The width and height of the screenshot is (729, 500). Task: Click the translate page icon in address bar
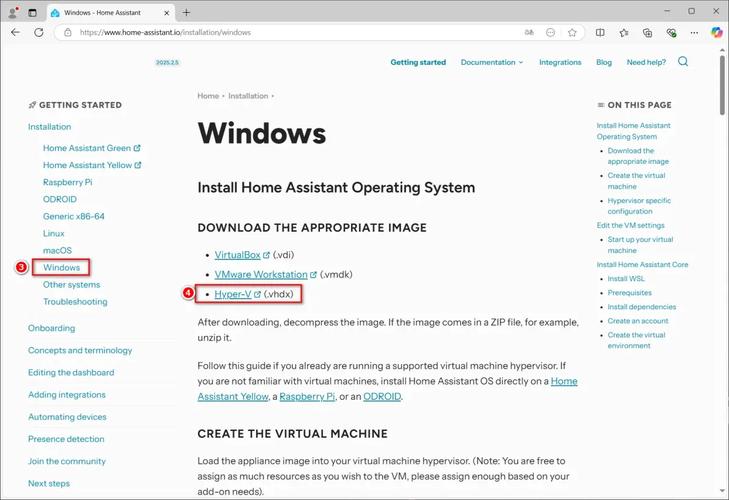click(529, 33)
